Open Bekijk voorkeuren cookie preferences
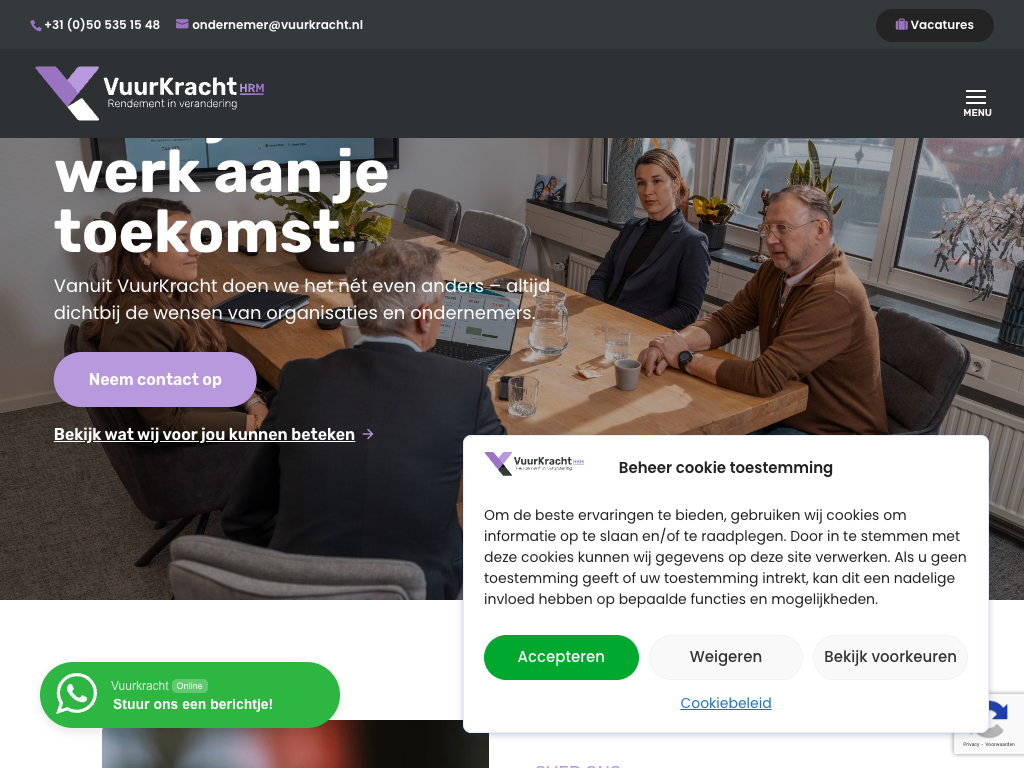Viewport: 1024px width, 768px height. (x=890, y=657)
